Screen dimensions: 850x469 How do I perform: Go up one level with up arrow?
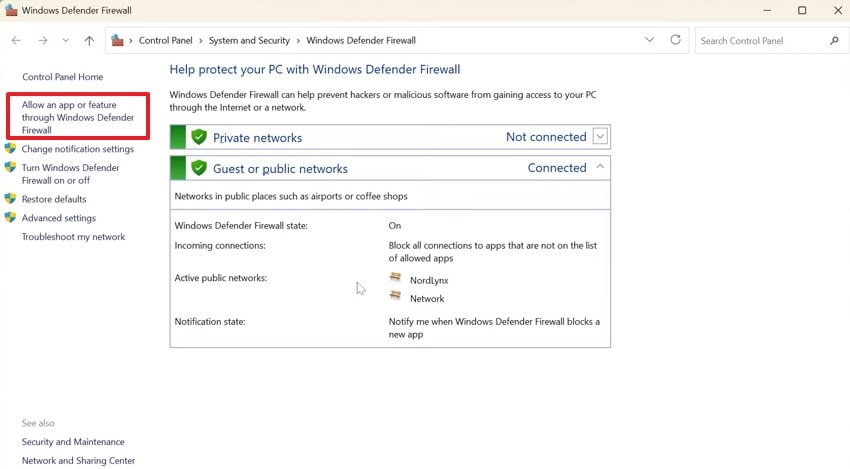(89, 41)
